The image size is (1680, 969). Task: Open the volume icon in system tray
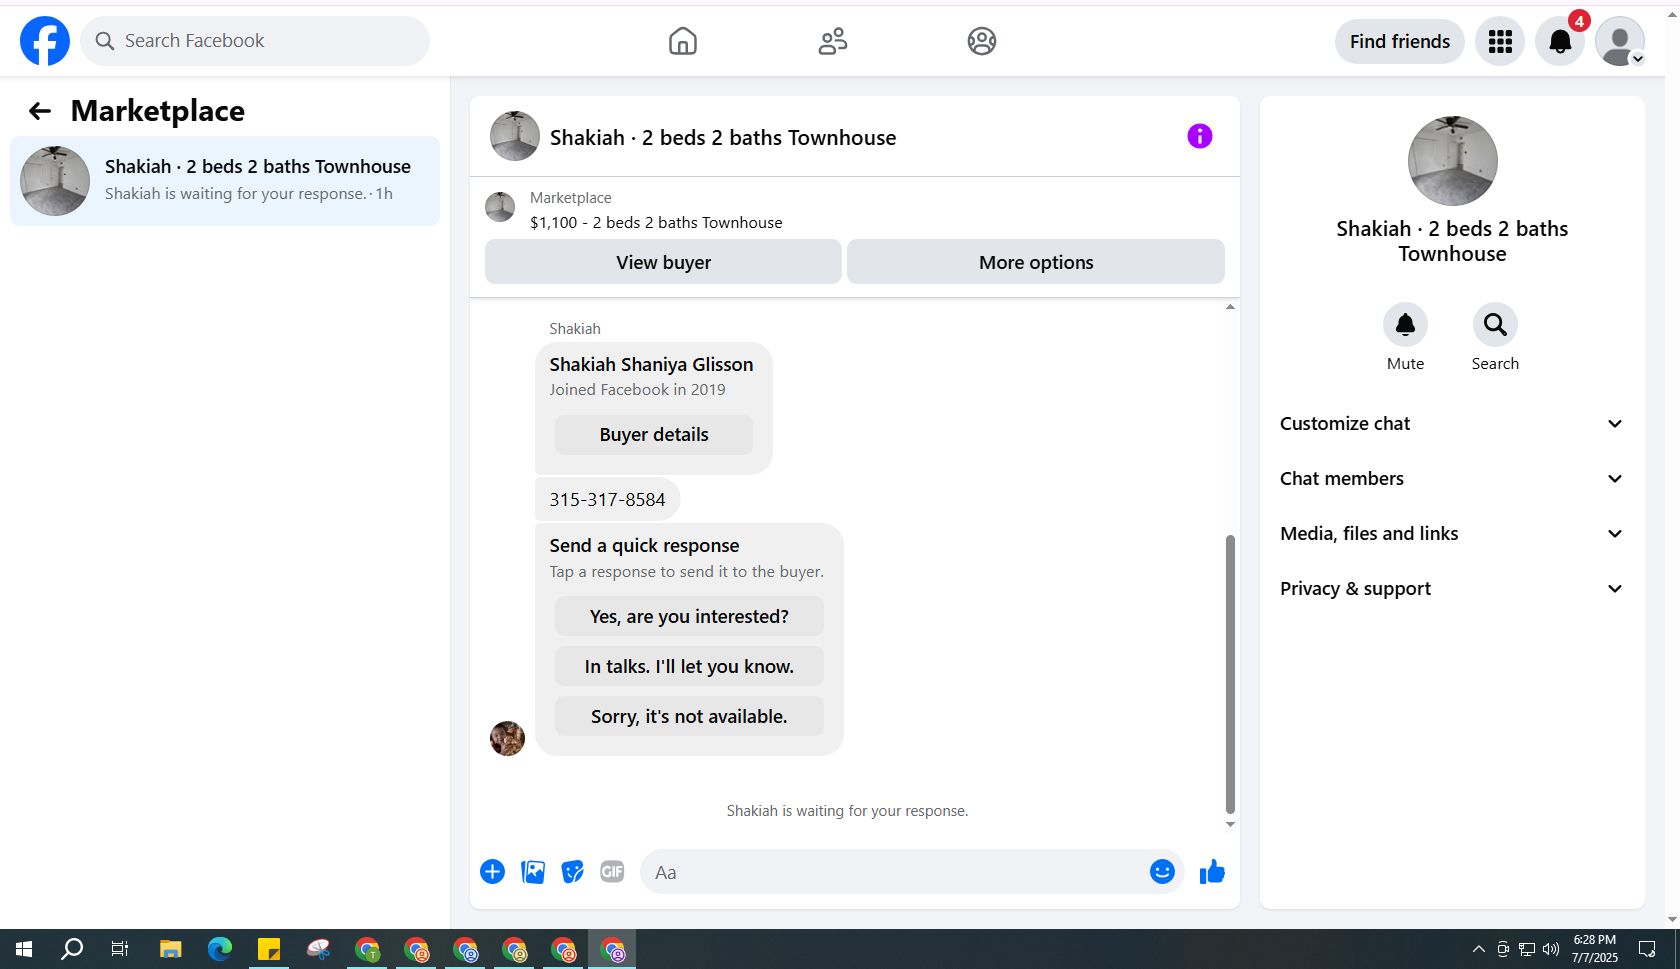pyautogui.click(x=1551, y=949)
